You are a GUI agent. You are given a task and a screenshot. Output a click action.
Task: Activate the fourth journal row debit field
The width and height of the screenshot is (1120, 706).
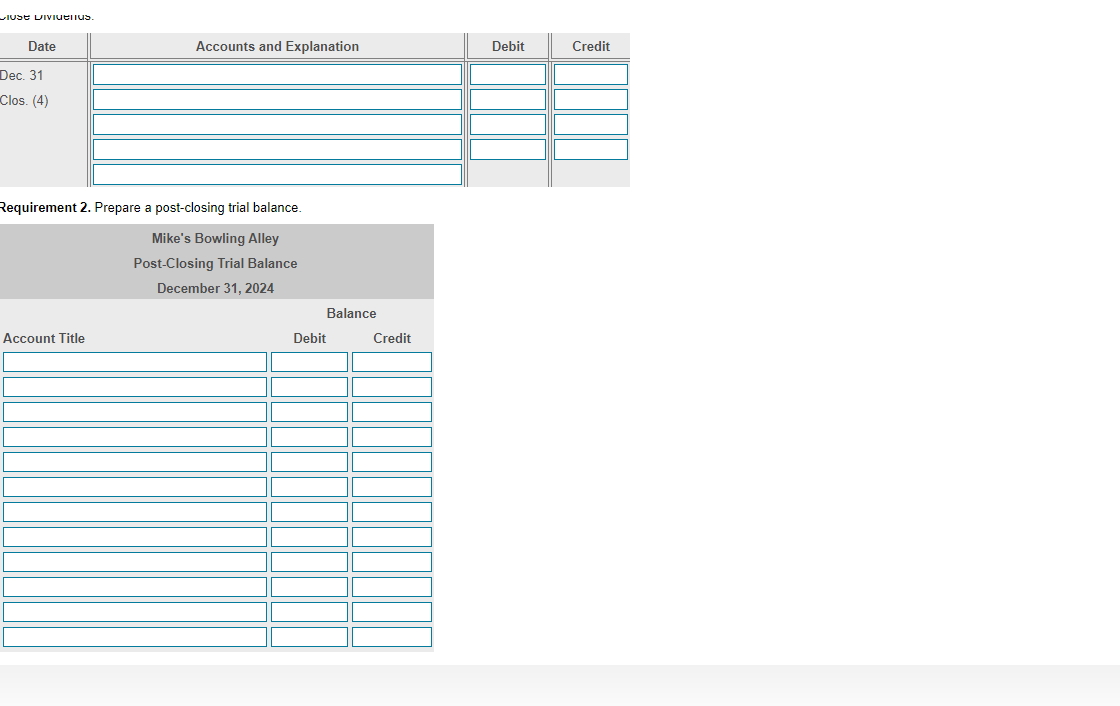click(508, 149)
